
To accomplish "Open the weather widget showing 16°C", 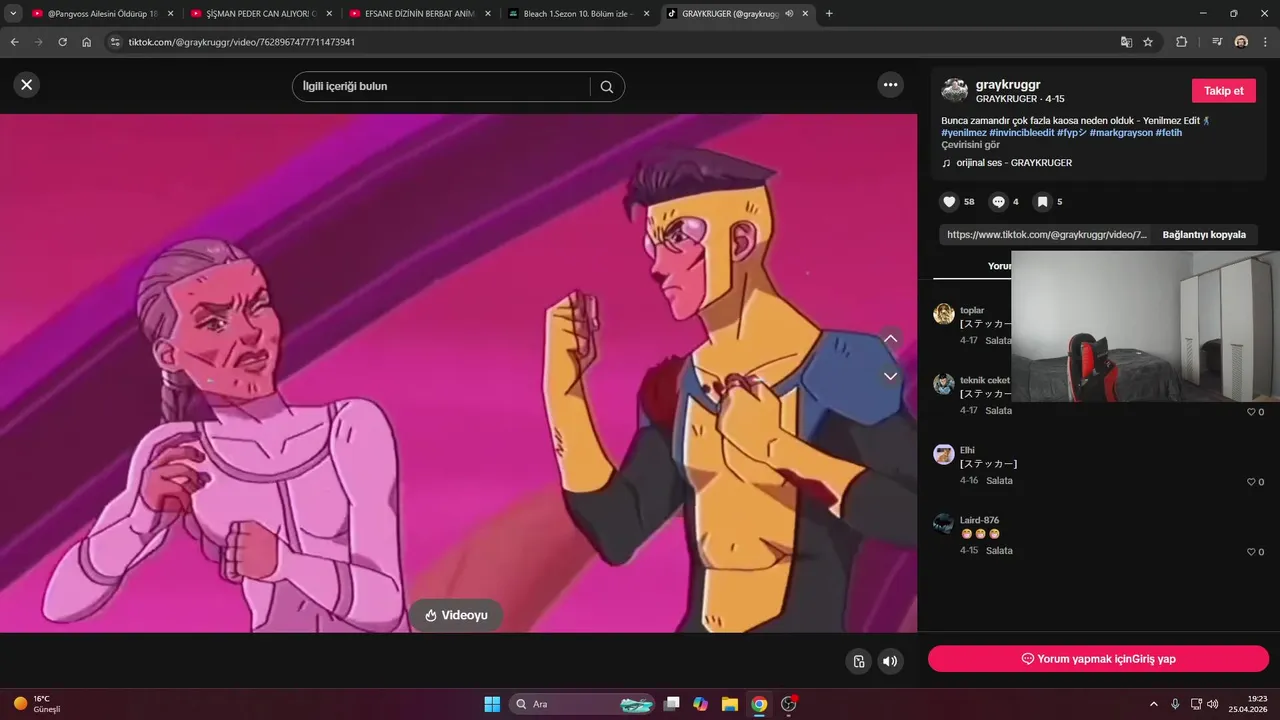I will [37, 704].
